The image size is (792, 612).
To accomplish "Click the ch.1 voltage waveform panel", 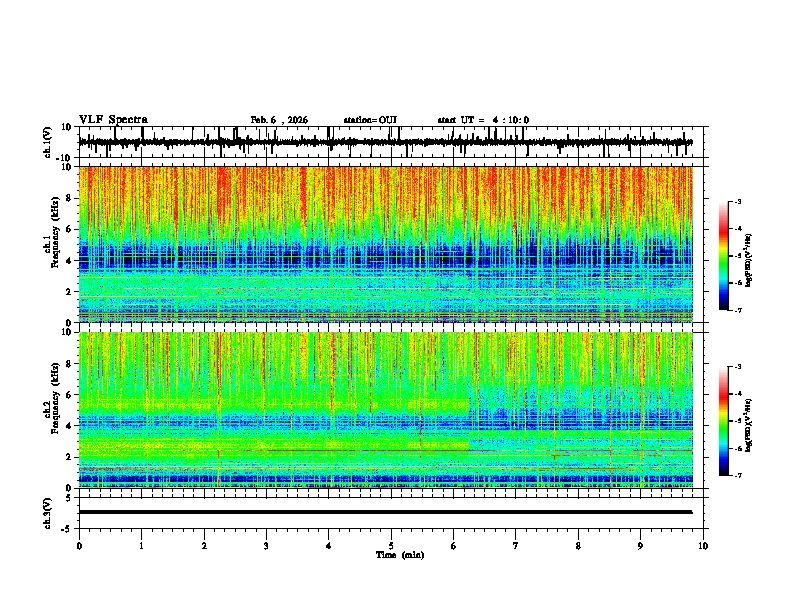I will pos(393,142).
